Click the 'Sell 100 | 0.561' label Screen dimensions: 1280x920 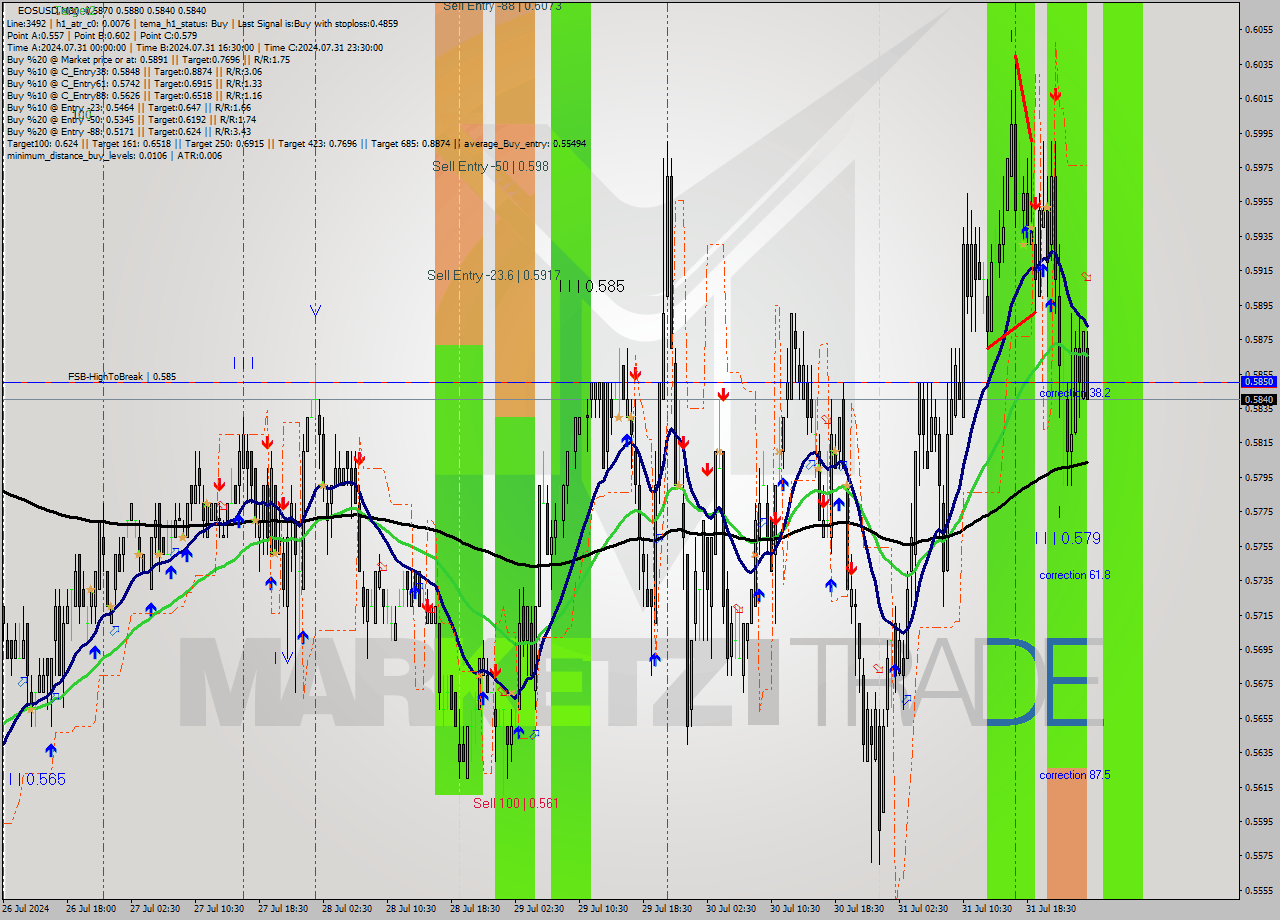point(516,803)
